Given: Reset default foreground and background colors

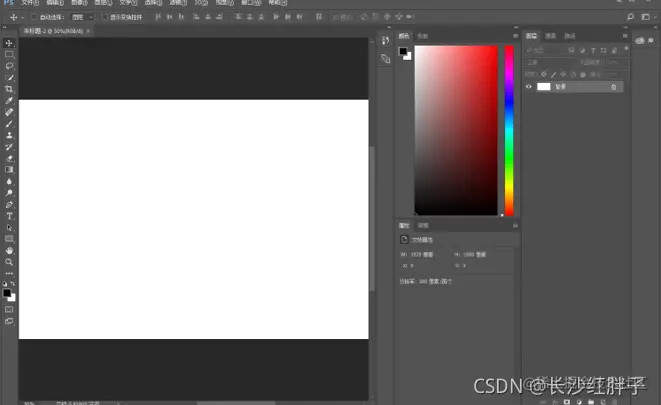Looking at the screenshot, I should (5, 284).
